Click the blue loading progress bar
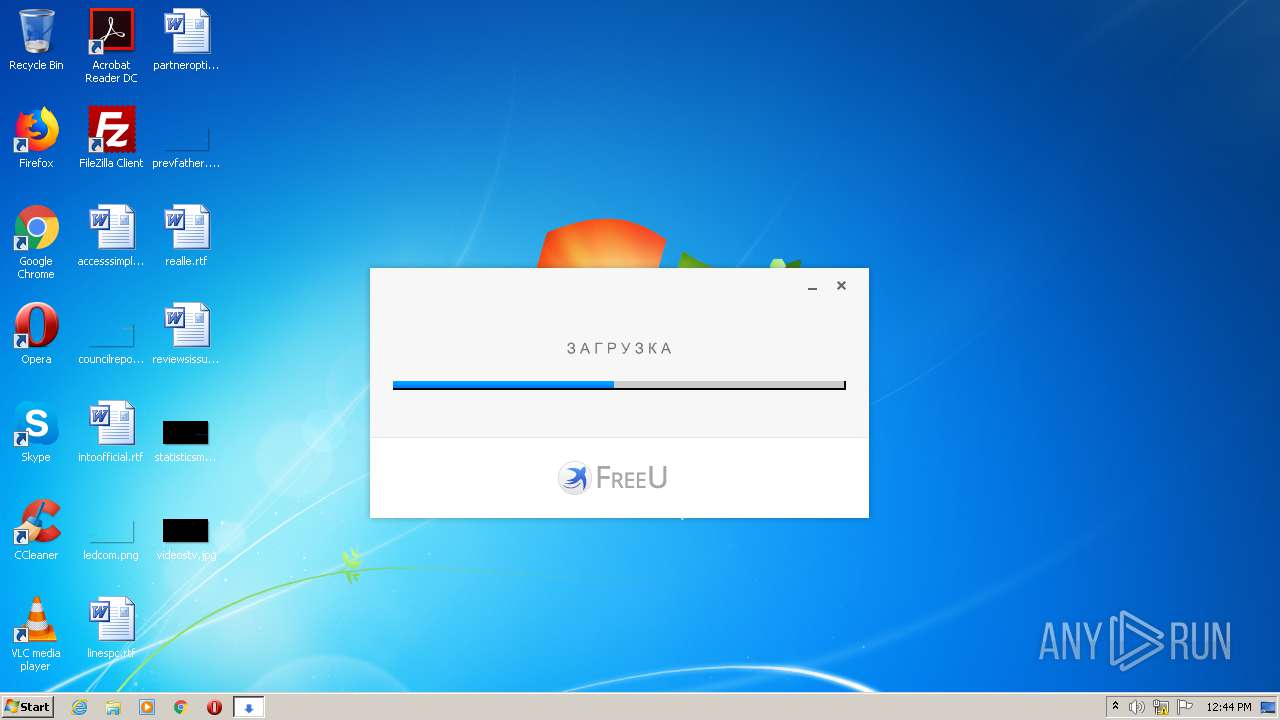 pyautogui.click(x=619, y=385)
